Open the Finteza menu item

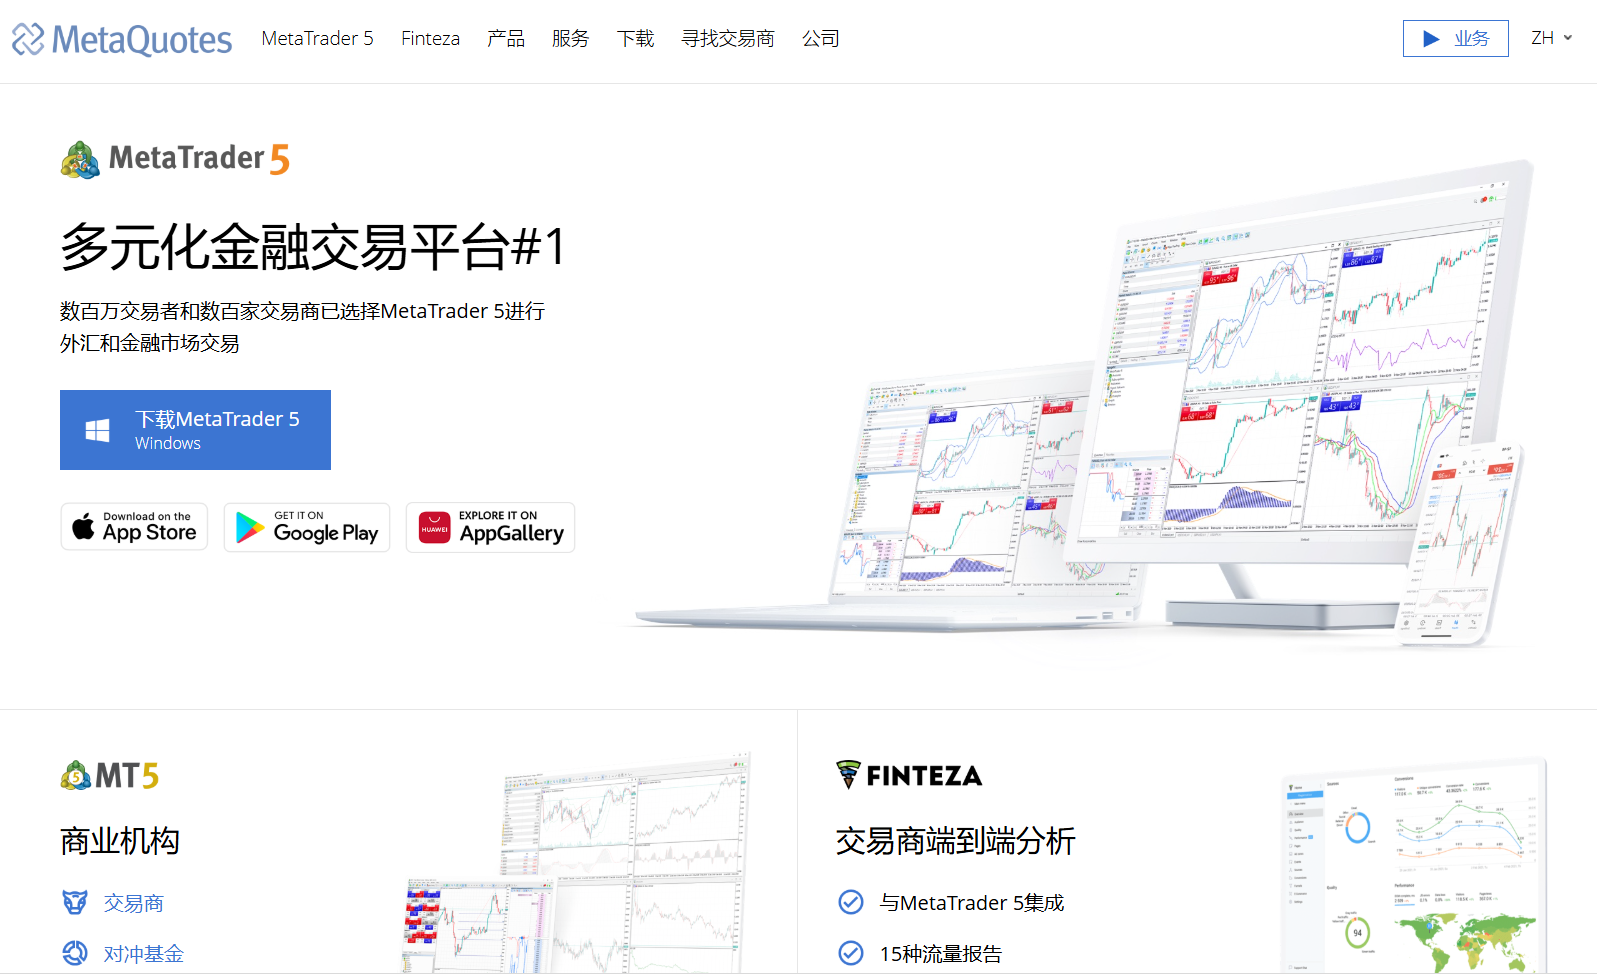tap(430, 38)
